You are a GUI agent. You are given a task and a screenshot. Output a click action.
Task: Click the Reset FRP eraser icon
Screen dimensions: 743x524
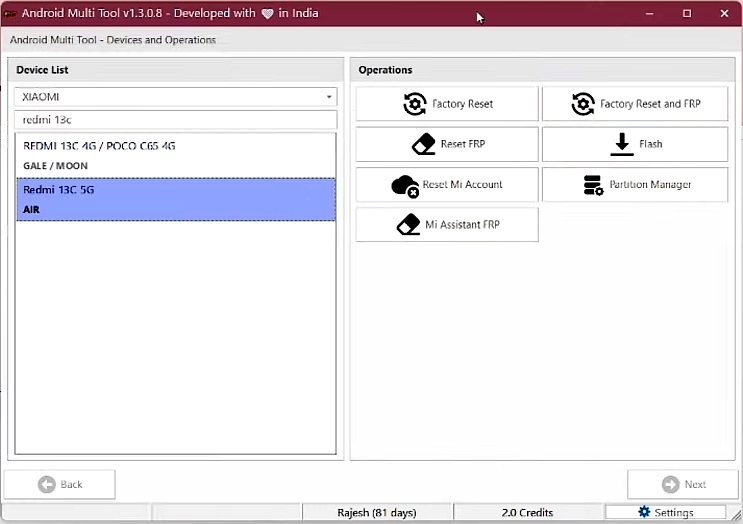(x=424, y=144)
